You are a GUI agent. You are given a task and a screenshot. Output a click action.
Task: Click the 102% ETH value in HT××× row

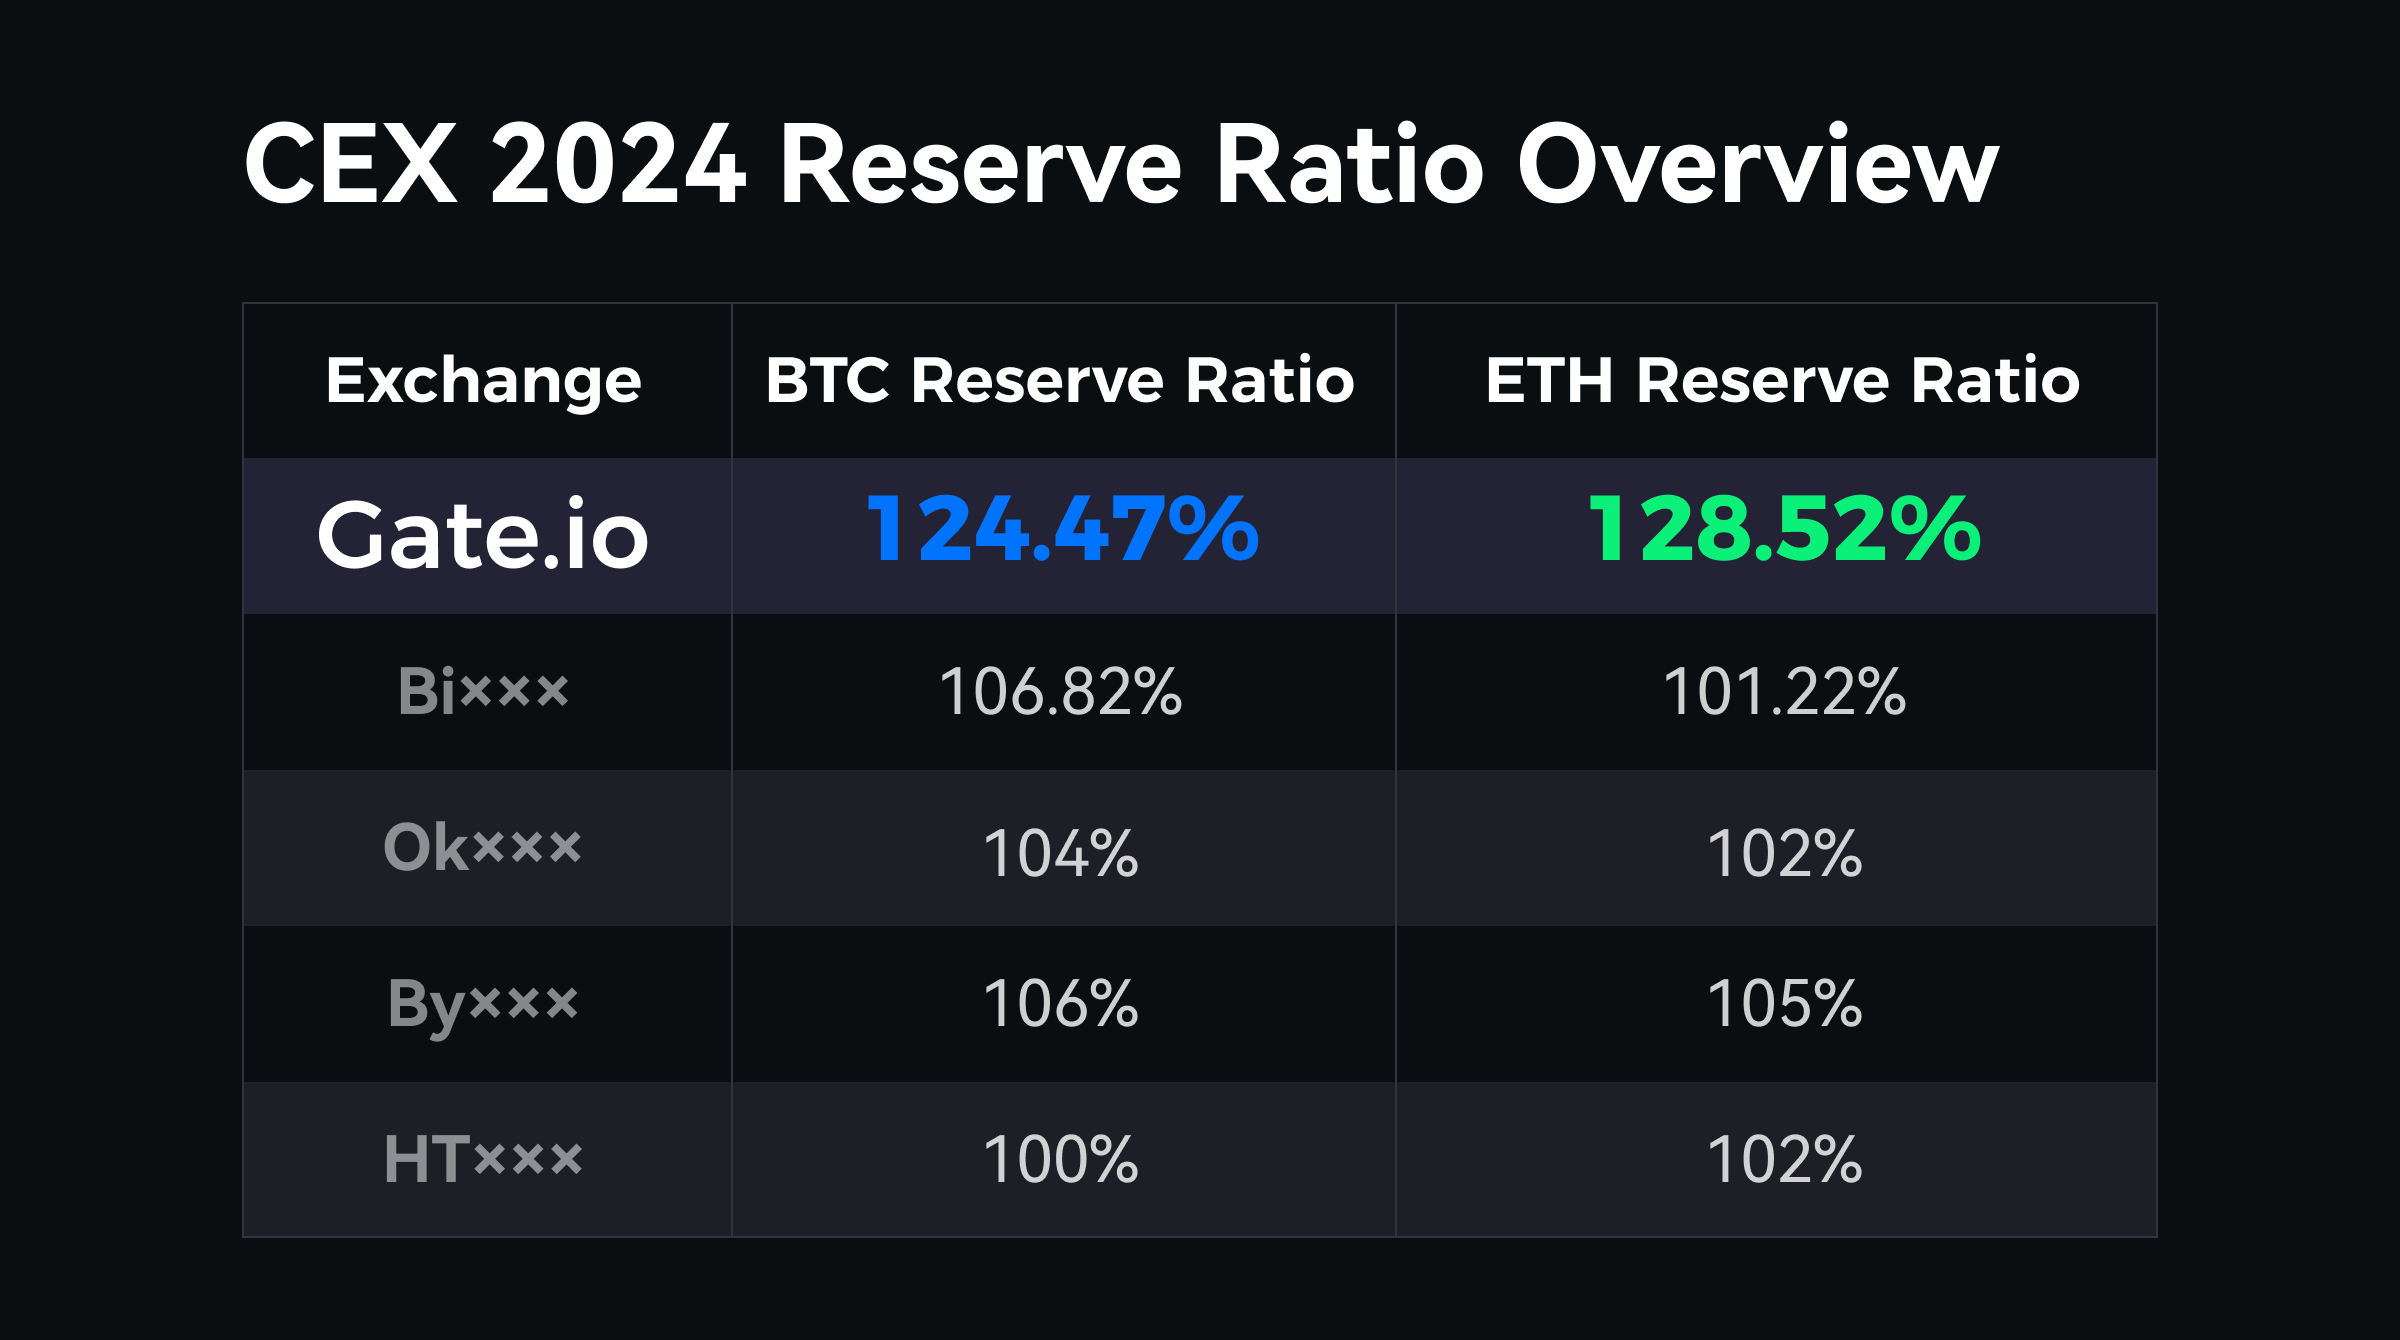tap(1784, 1160)
